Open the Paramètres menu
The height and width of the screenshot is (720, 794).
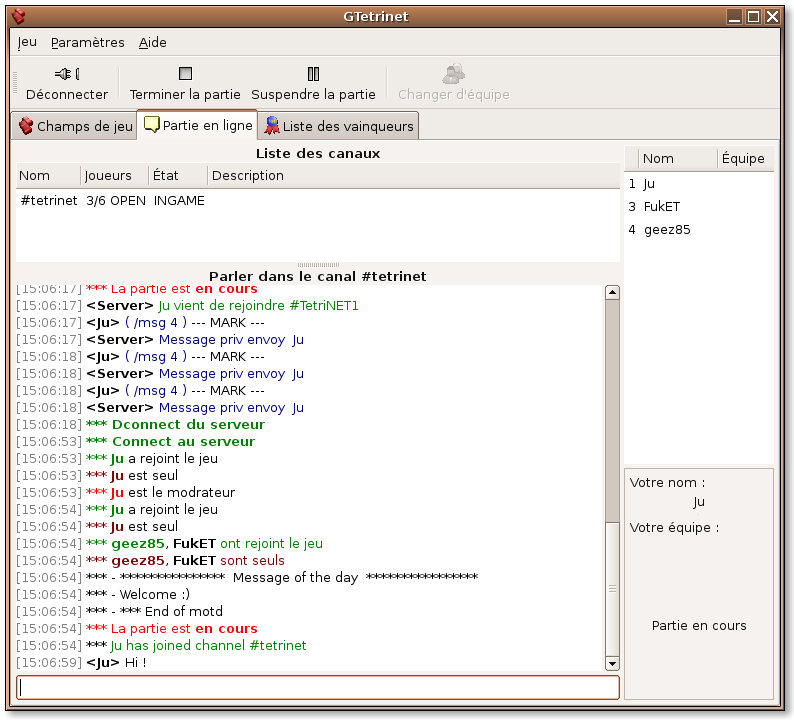(x=88, y=43)
